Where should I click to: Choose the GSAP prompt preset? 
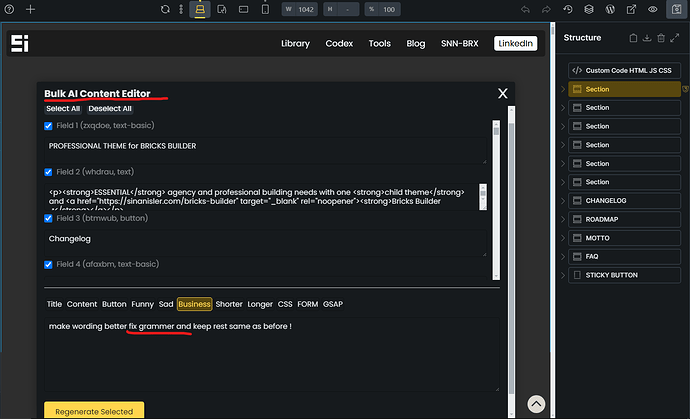pyautogui.click(x=333, y=304)
